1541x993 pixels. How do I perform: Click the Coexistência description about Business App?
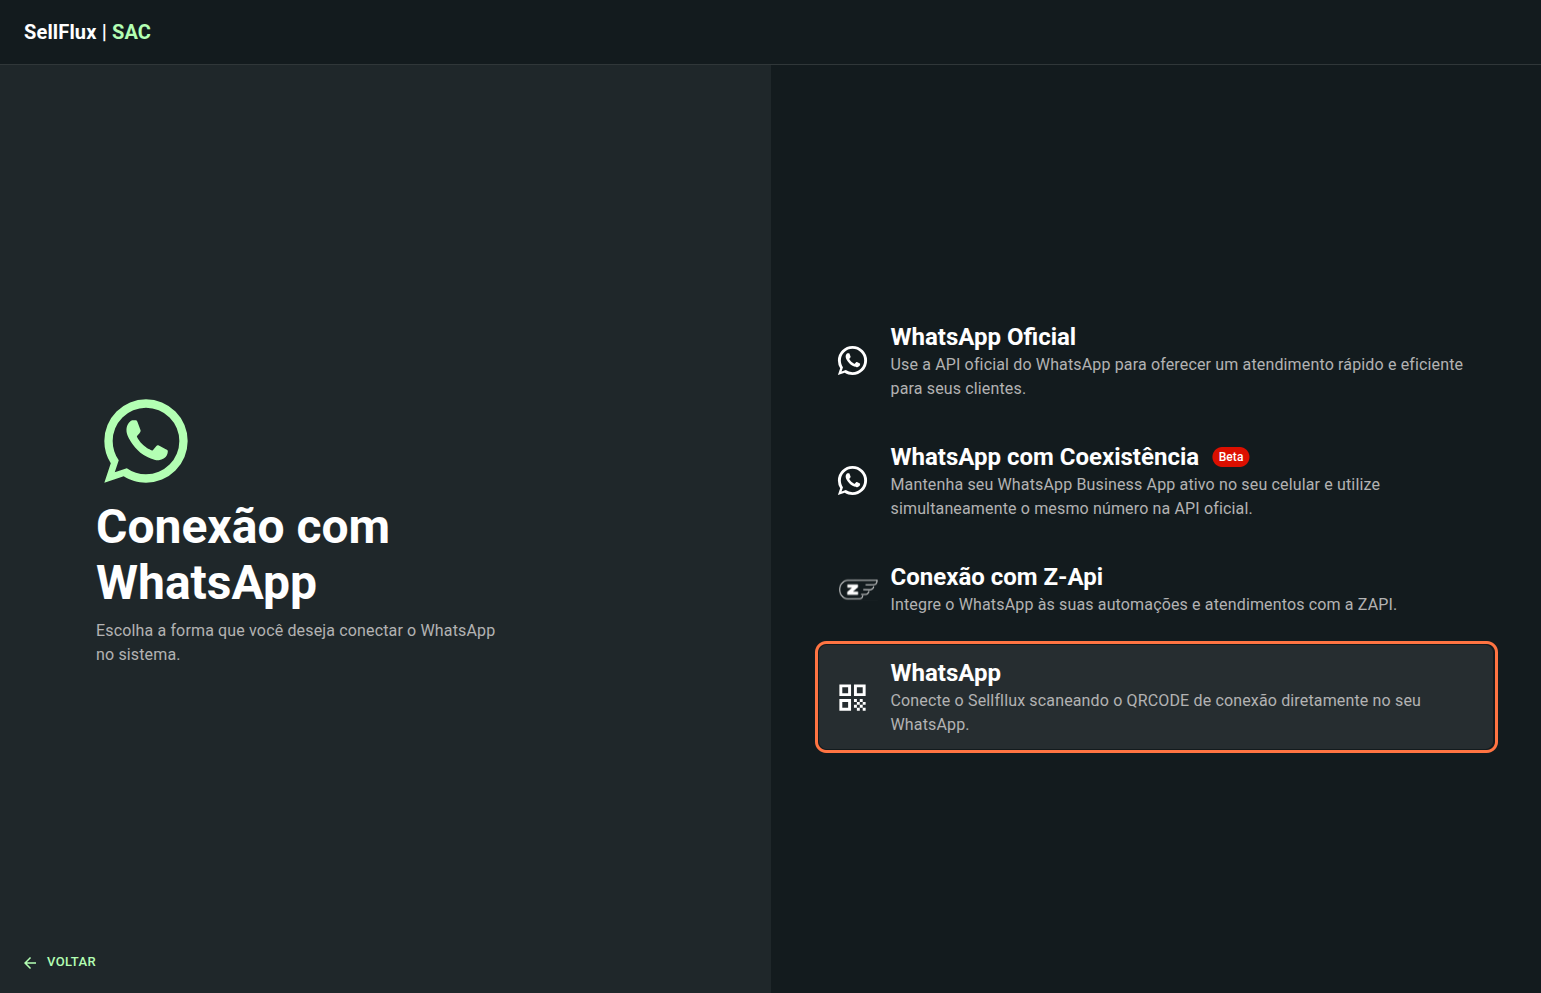click(1134, 496)
